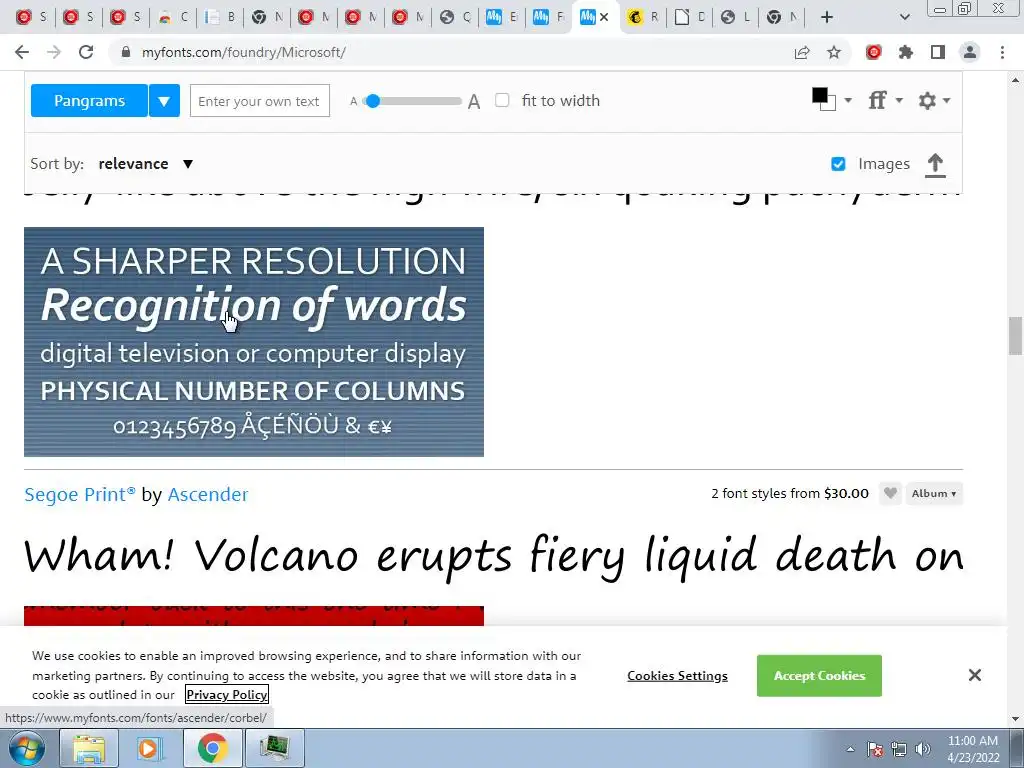Open the Segoe Print font link
This screenshot has width=1024, height=768.
coord(80,494)
